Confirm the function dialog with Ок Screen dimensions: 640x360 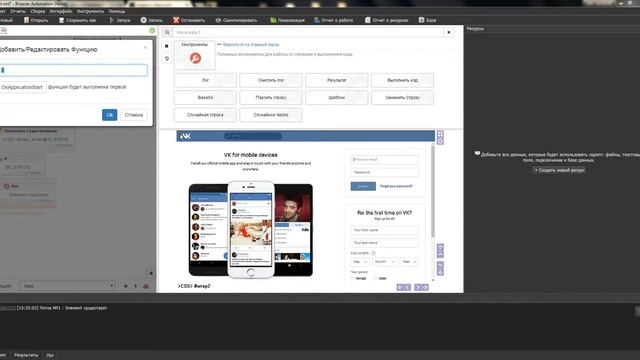click(x=109, y=115)
